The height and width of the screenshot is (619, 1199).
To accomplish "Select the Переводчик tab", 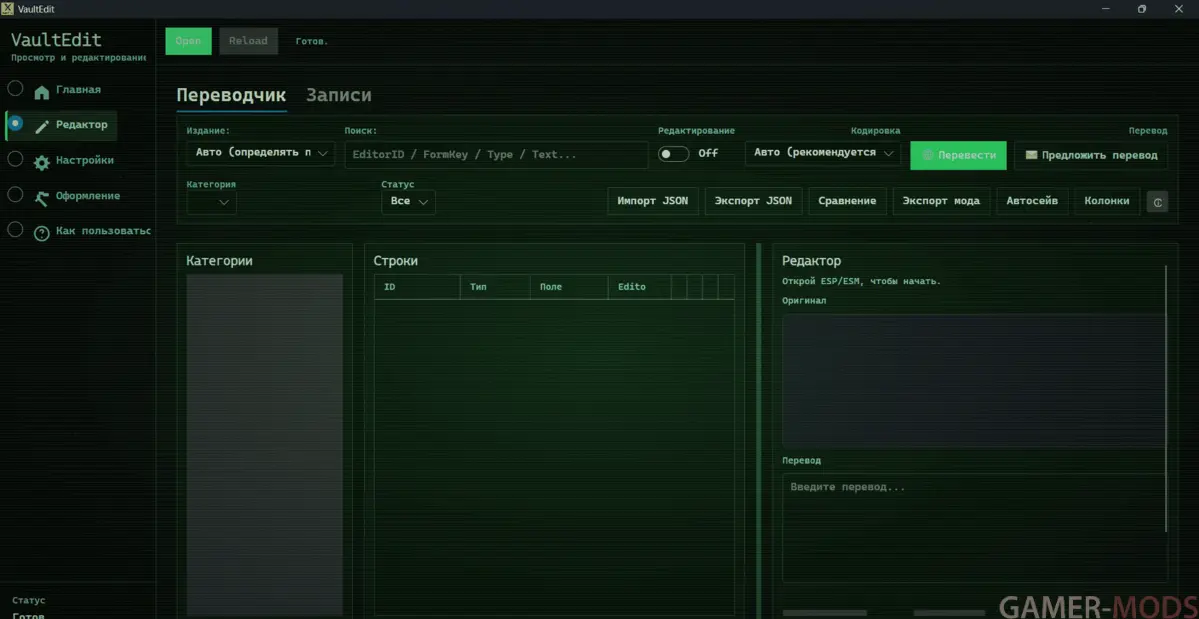I will tap(231, 95).
